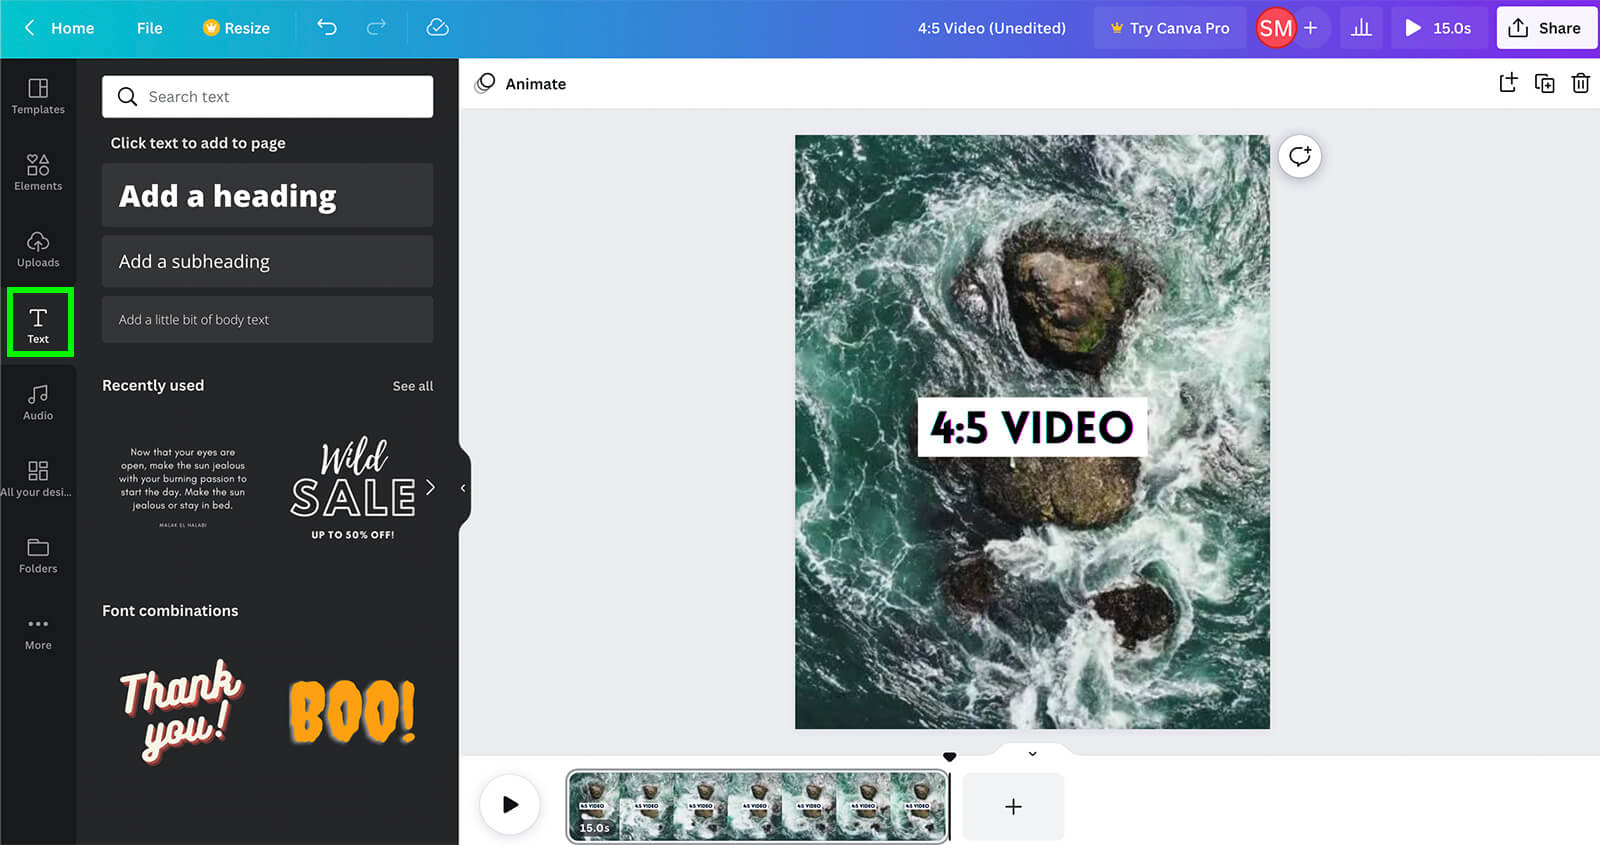The width and height of the screenshot is (1600, 845).
Task: Click Try Canva Pro
Action: point(1169,28)
